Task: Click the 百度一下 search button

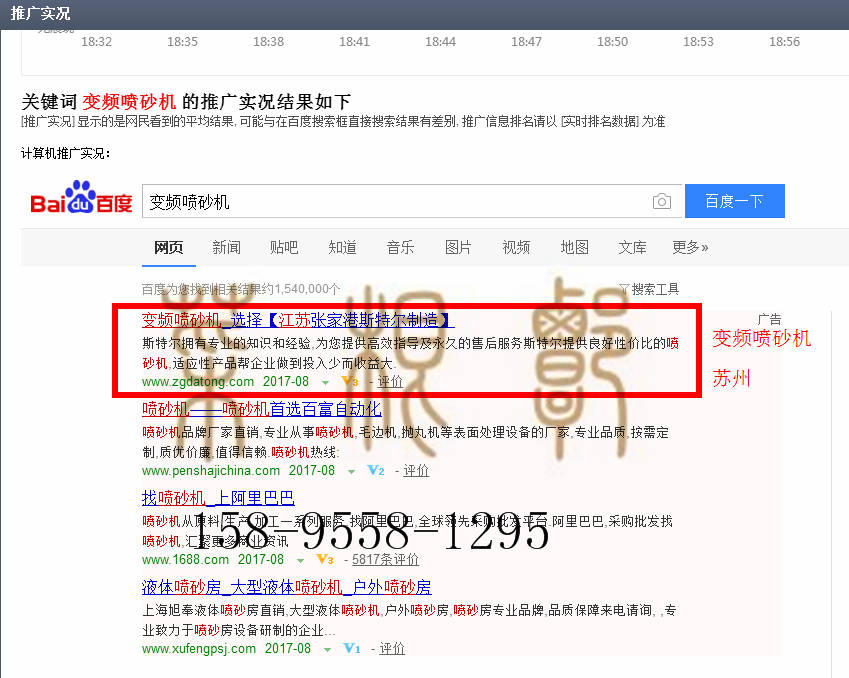Action: point(735,201)
